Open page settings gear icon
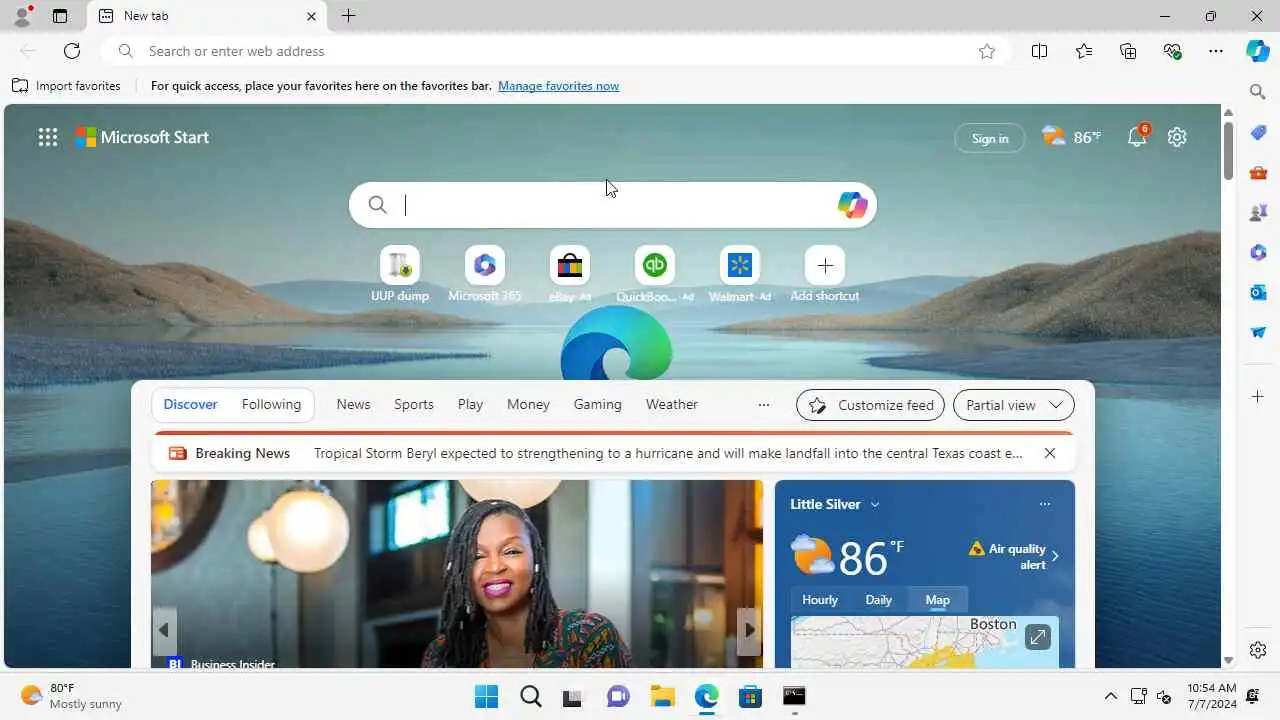The height and width of the screenshot is (720, 1280). tap(1177, 137)
